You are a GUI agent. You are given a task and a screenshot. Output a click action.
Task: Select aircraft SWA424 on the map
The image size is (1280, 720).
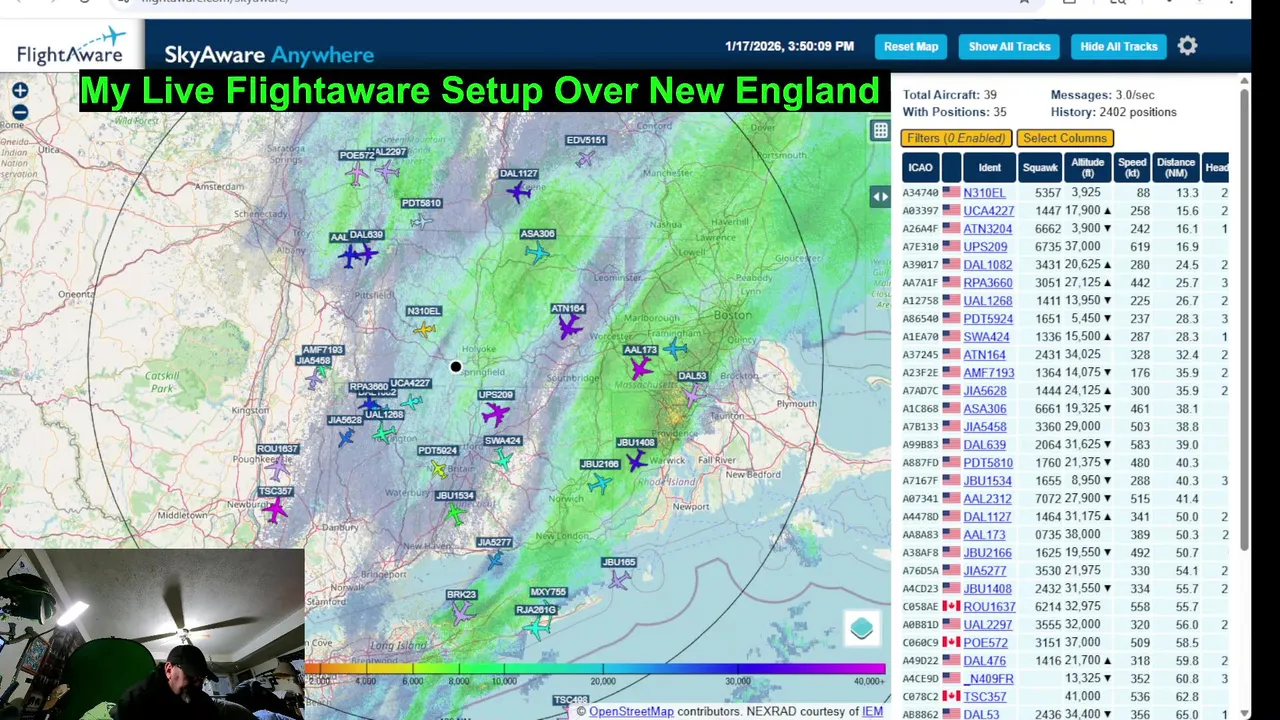(502, 459)
